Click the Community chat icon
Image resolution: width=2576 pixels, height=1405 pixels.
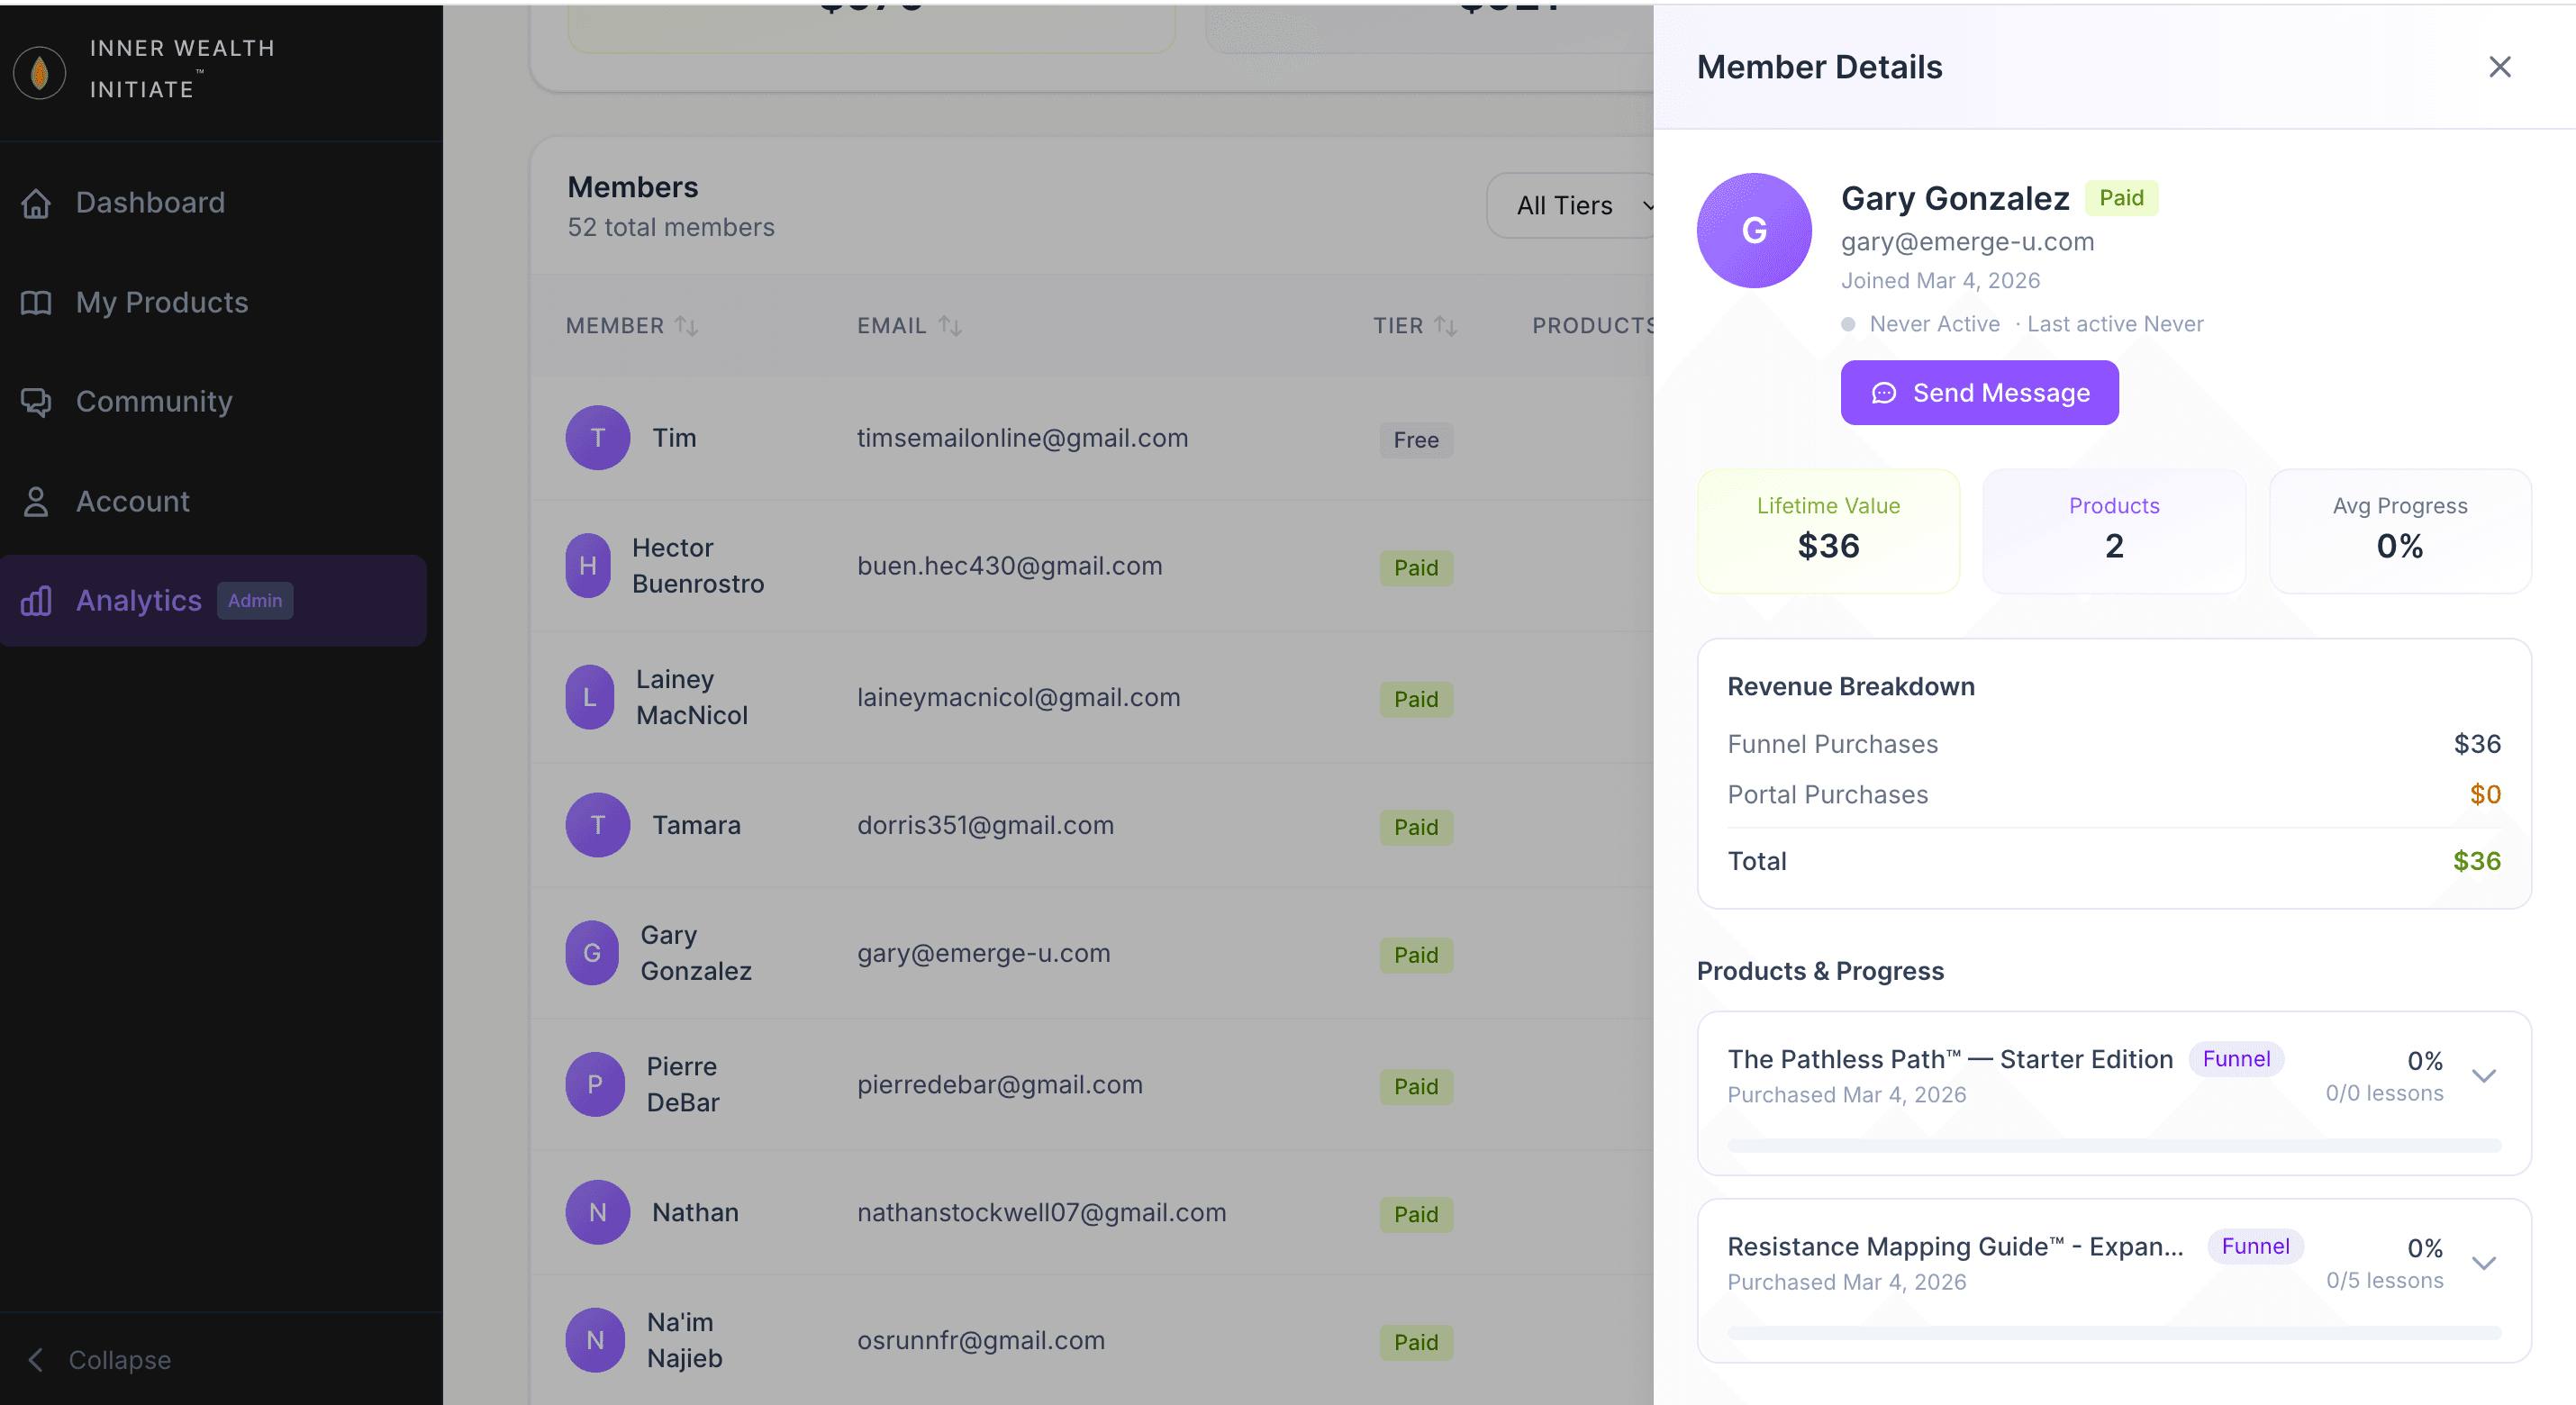[36, 401]
